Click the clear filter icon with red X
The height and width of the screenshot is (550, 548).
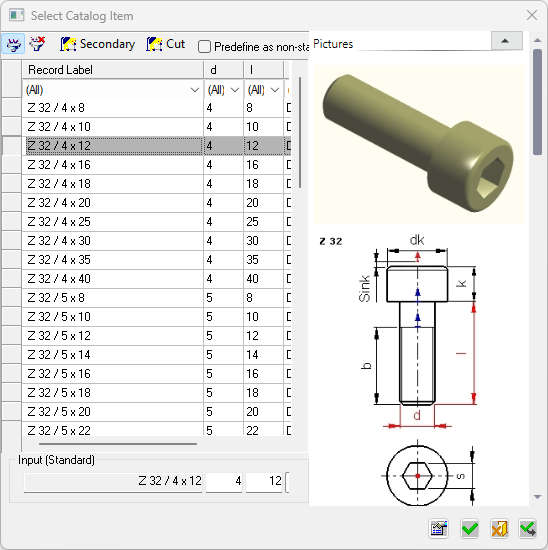[37, 44]
